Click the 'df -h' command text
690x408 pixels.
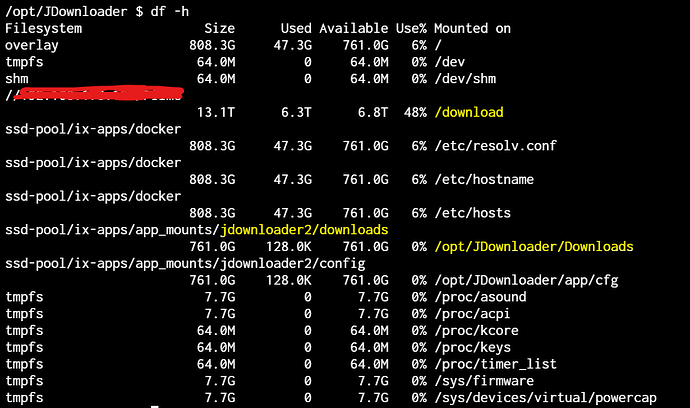coord(169,11)
